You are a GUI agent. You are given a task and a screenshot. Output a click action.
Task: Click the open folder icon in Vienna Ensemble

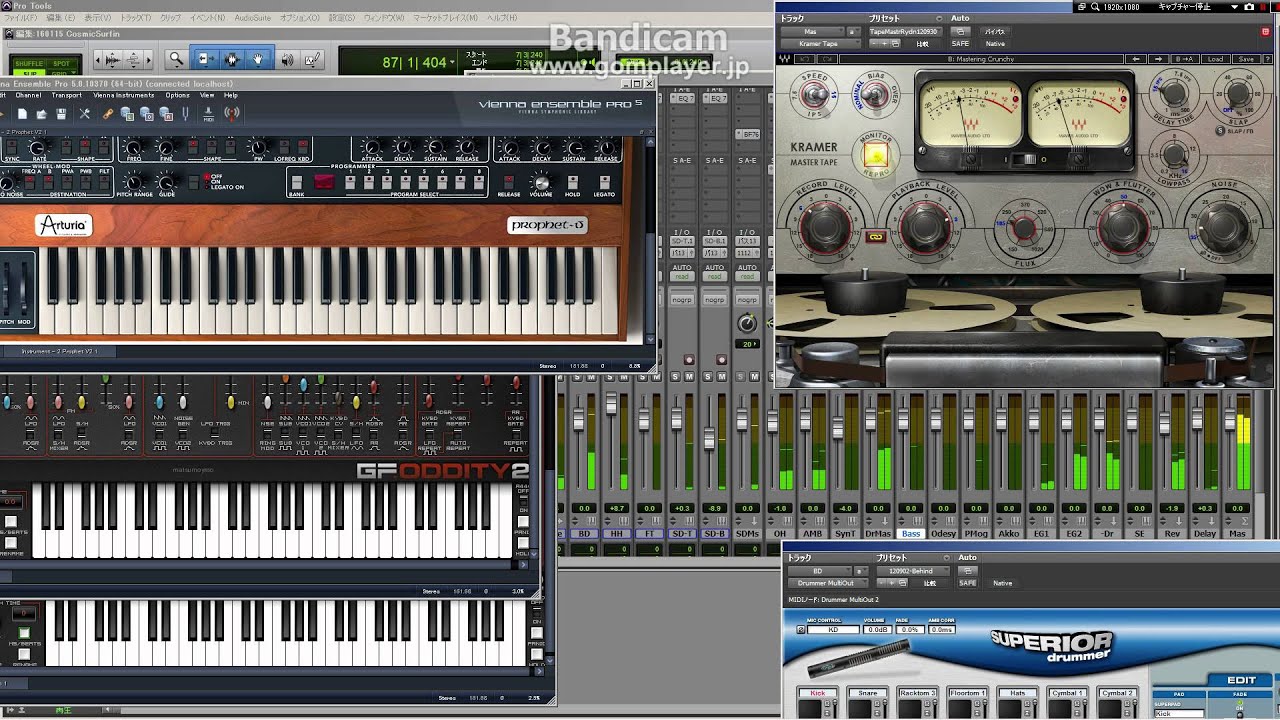click(41, 114)
